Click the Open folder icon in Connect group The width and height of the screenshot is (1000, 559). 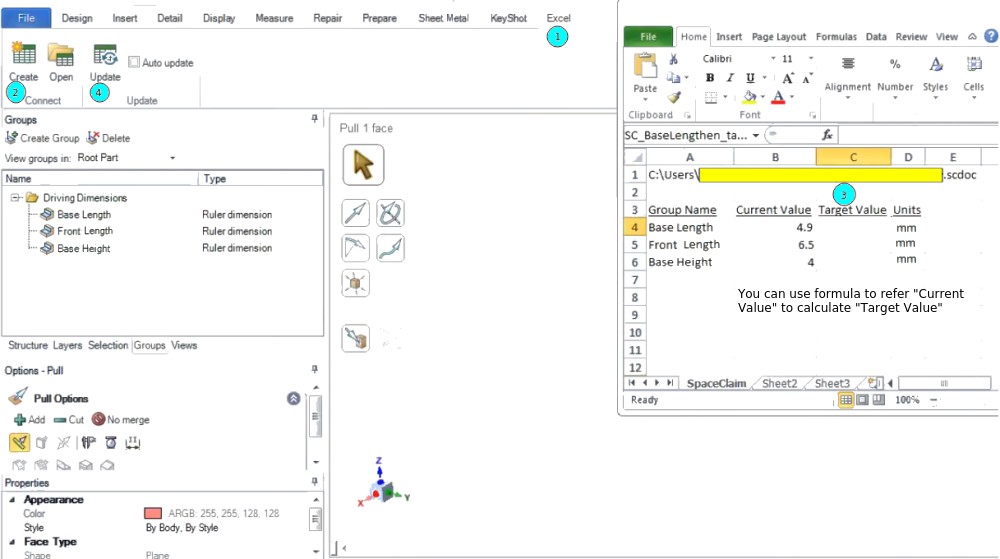pyautogui.click(x=61, y=55)
